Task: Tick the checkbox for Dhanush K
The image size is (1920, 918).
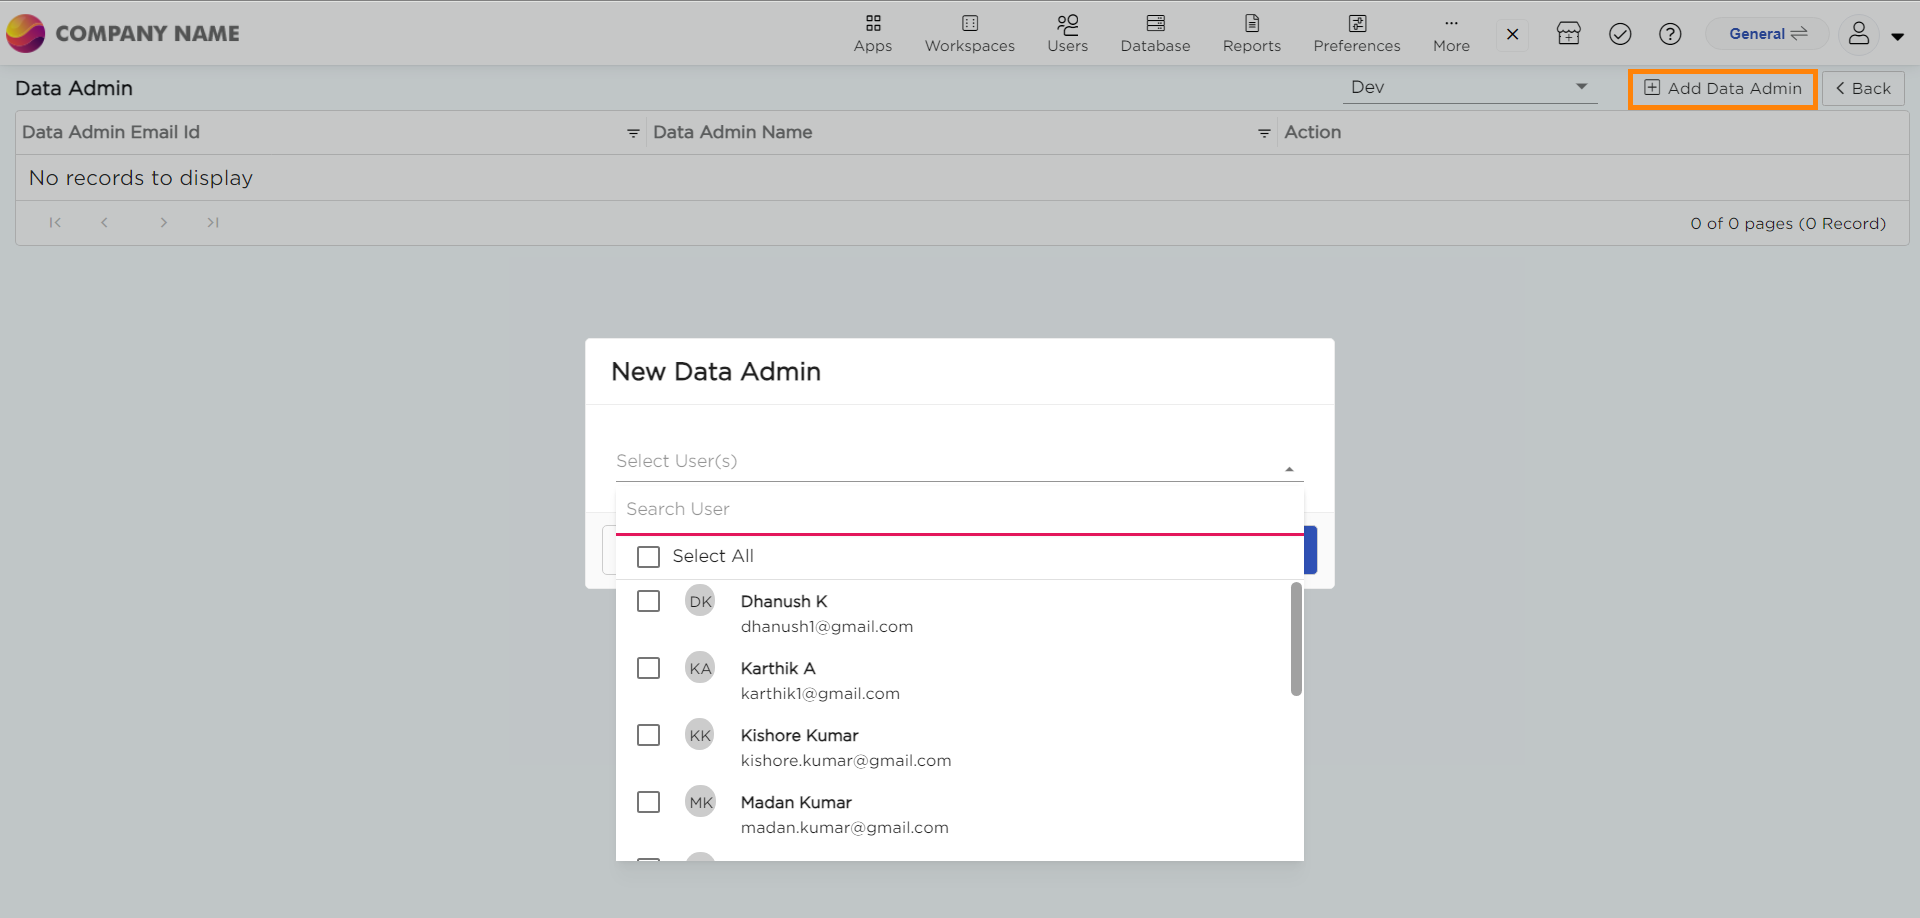Action: tap(649, 601)
